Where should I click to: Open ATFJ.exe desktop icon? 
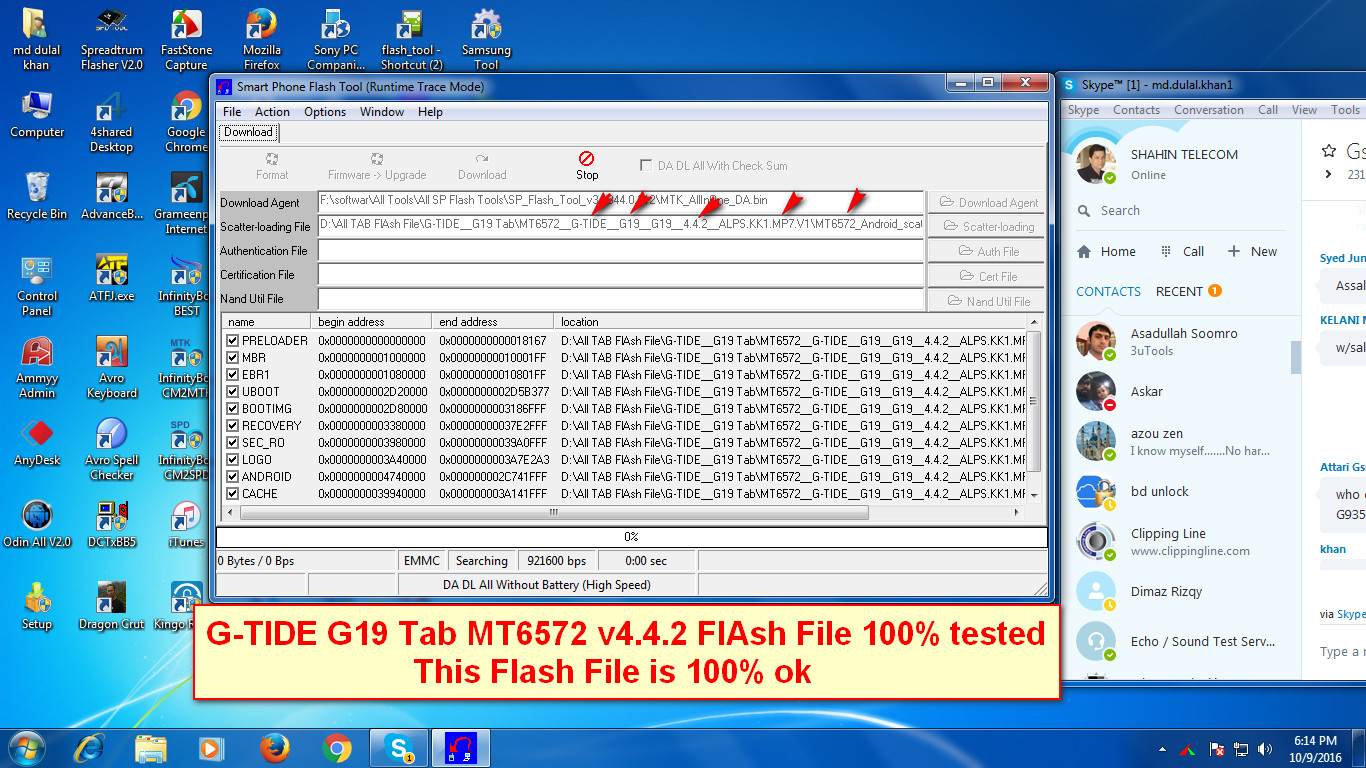click(x=112, y=278)
